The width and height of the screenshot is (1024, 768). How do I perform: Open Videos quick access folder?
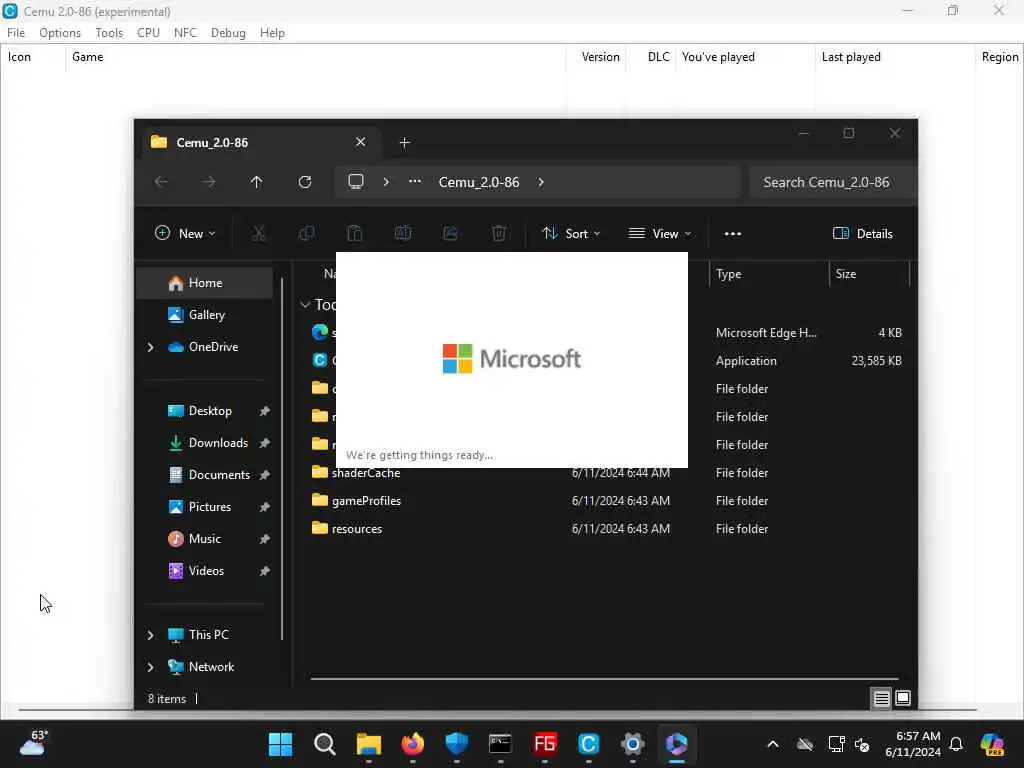[x=206, y=571]
